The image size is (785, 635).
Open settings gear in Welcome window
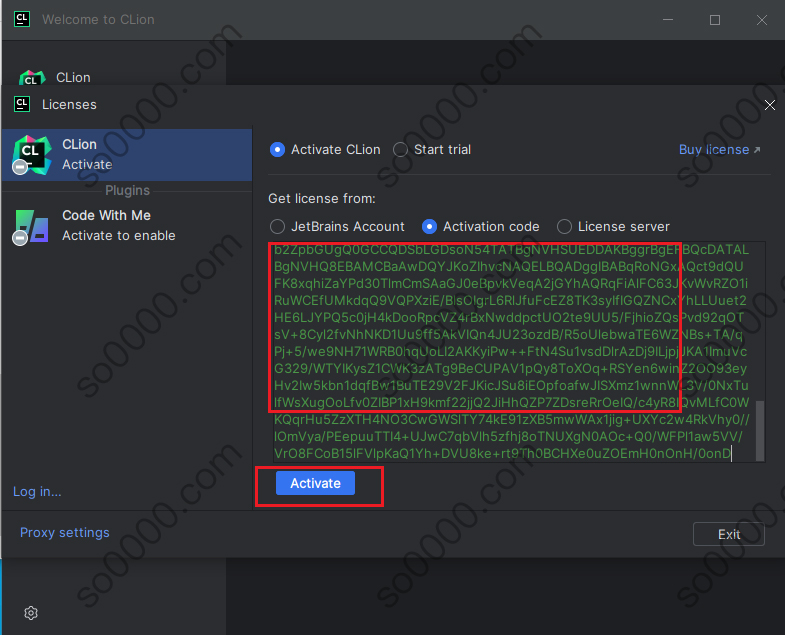(x=31, y=613)
